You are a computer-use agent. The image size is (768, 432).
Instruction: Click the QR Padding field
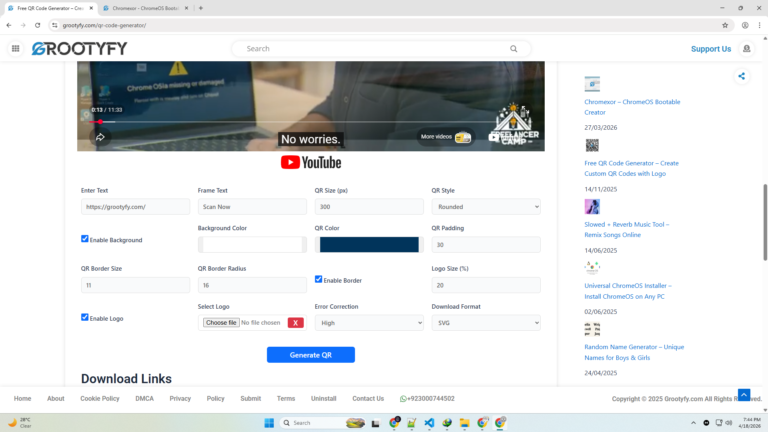(486, 244)
